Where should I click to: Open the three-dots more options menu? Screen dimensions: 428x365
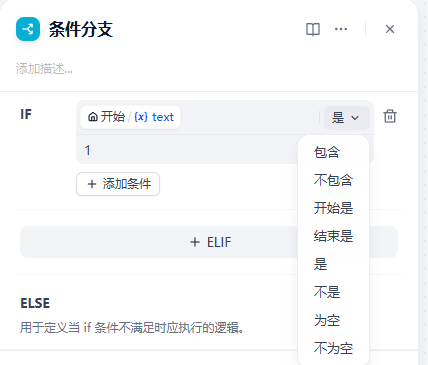(341, 29)
